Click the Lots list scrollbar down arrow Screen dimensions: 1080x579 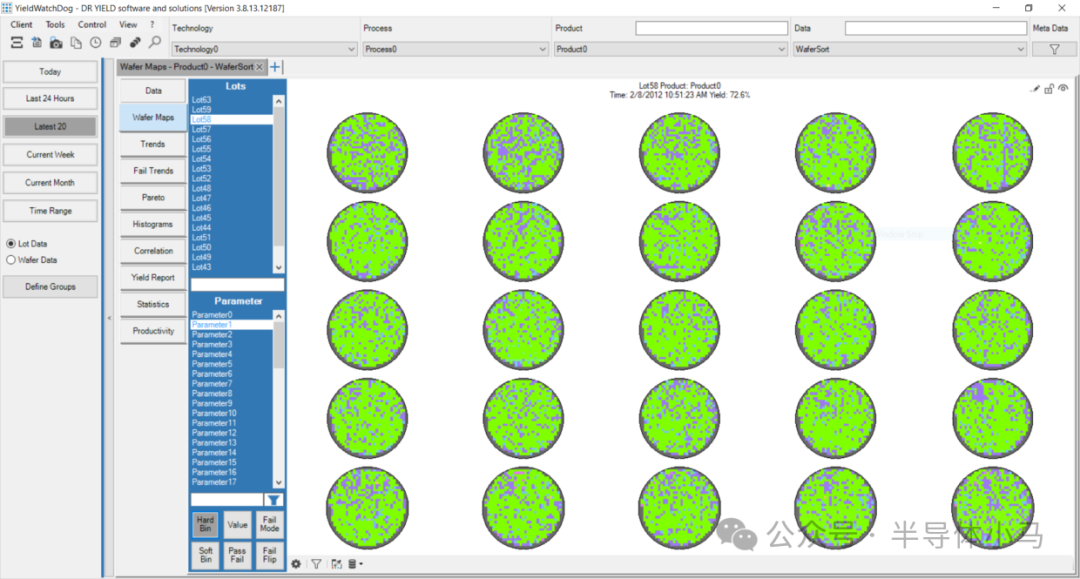[278, 267]
